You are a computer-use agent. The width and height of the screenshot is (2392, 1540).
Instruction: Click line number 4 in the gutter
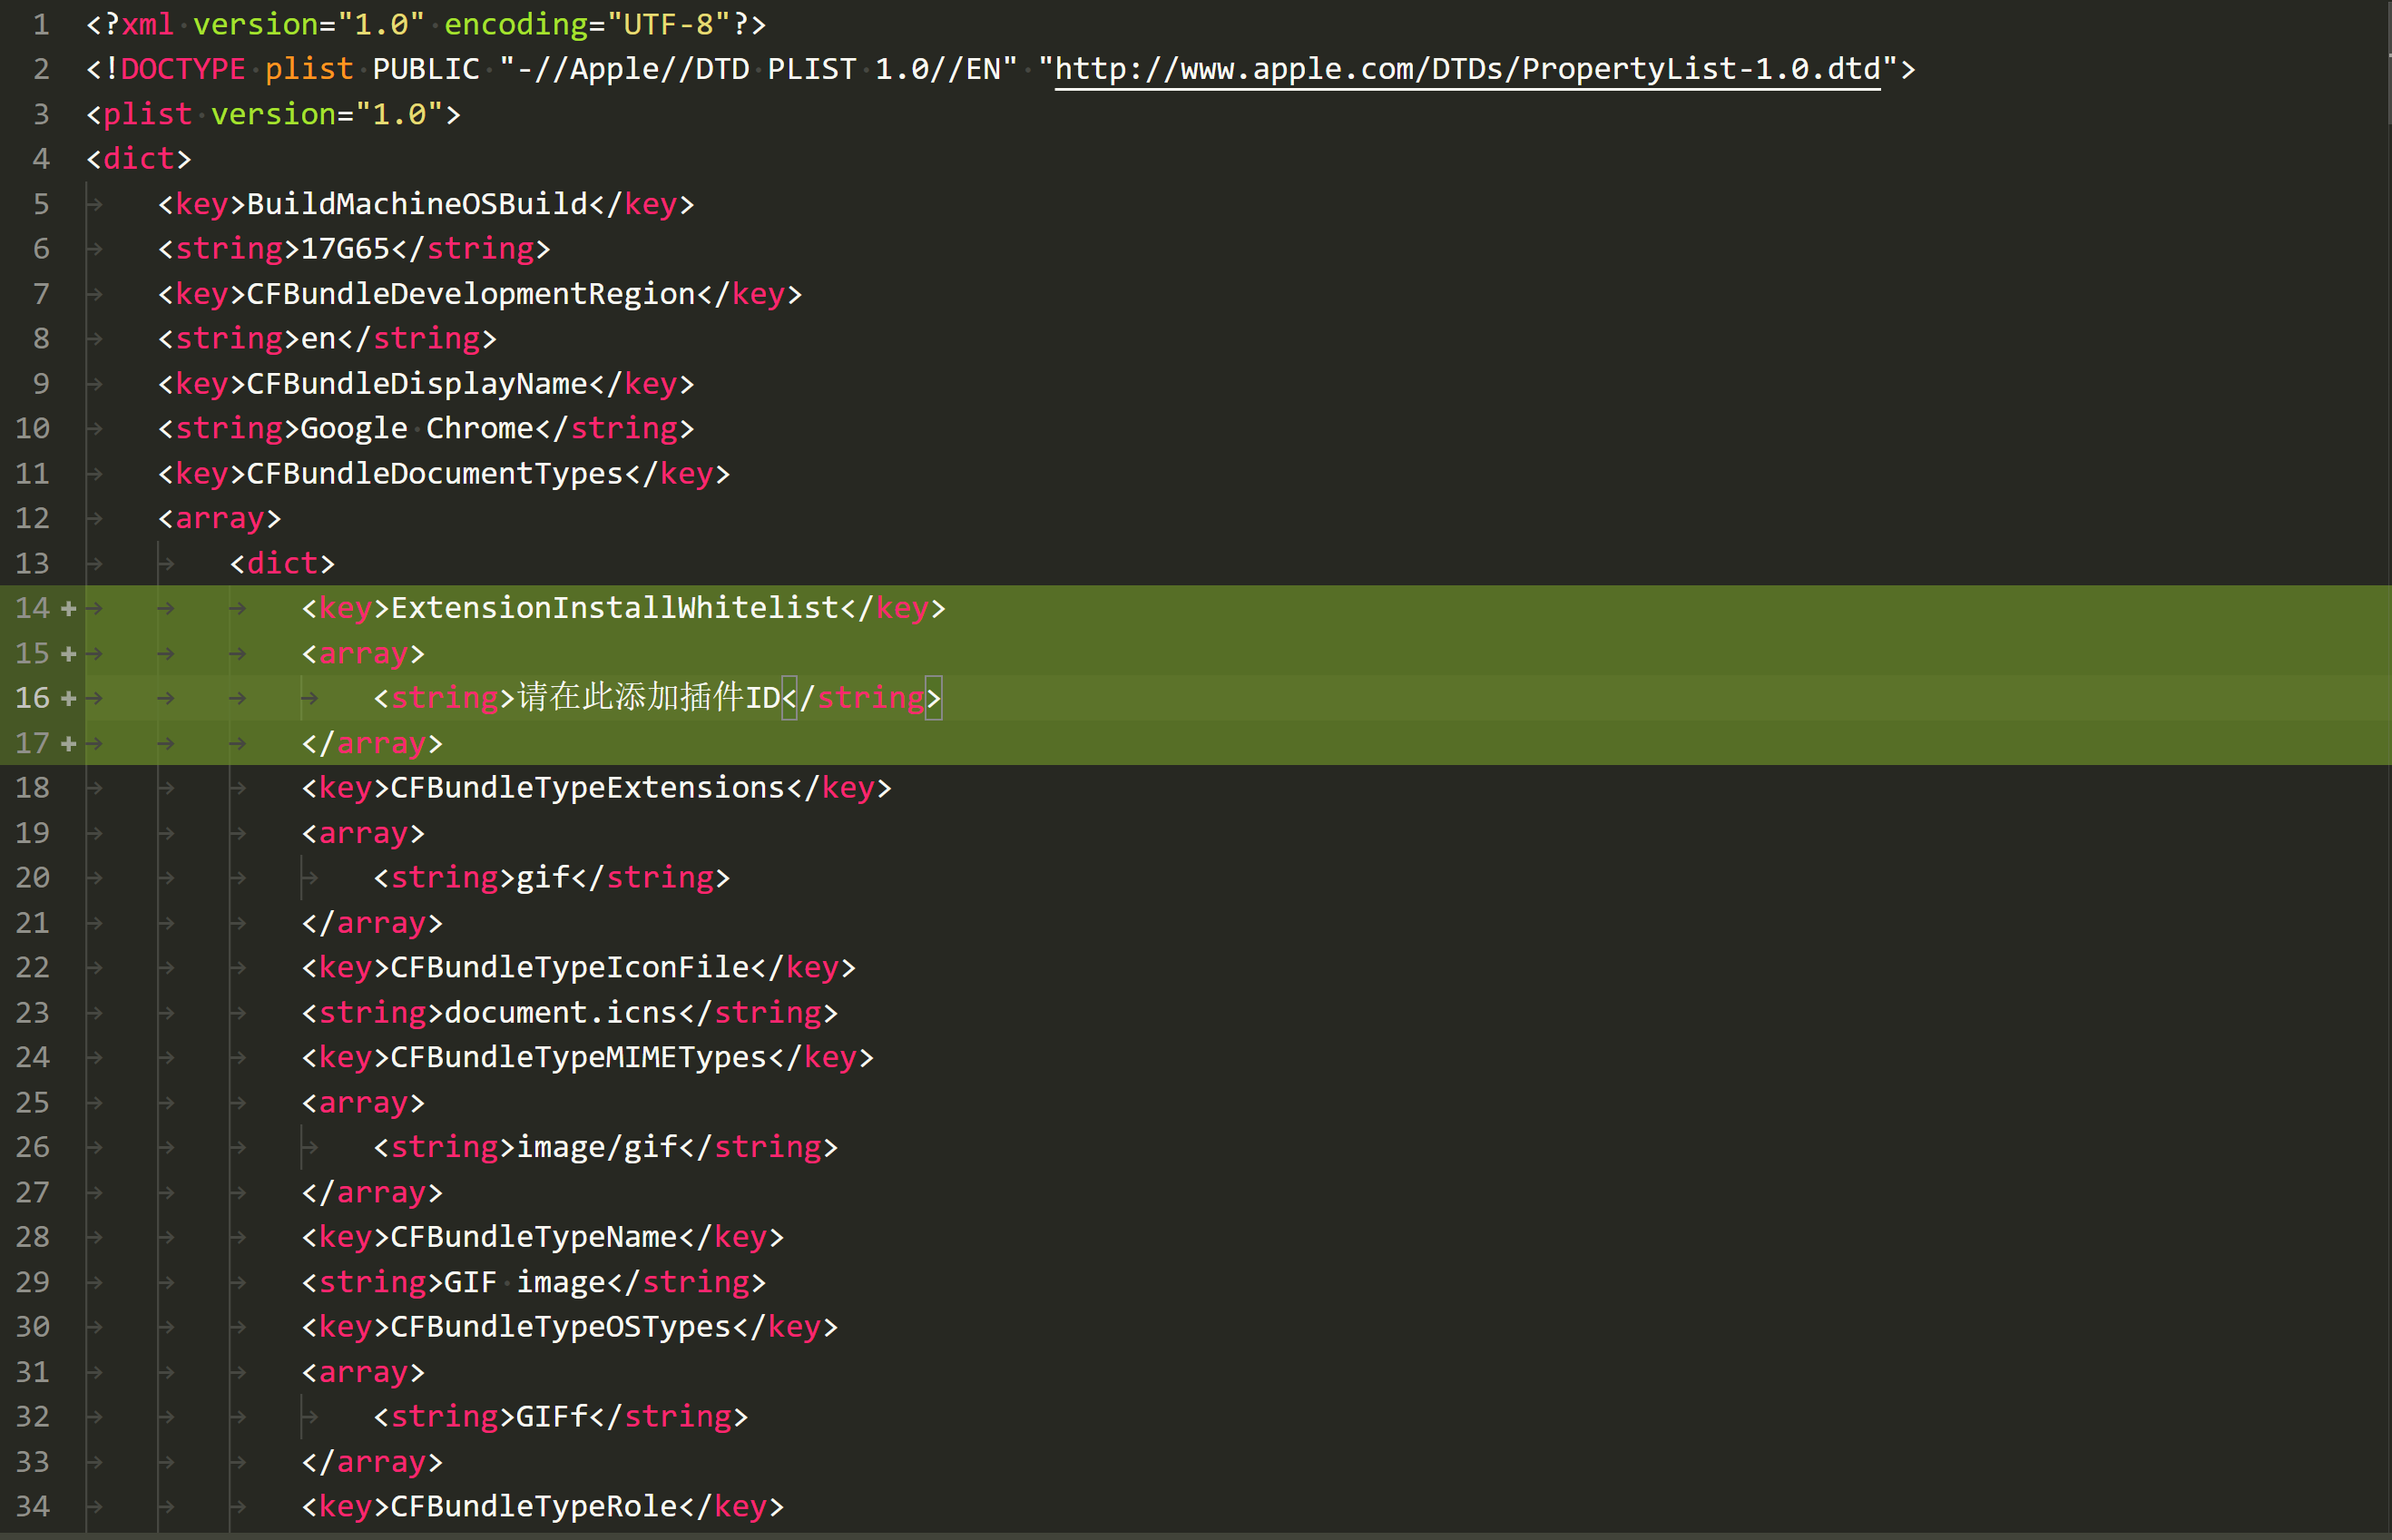[41, 159]
